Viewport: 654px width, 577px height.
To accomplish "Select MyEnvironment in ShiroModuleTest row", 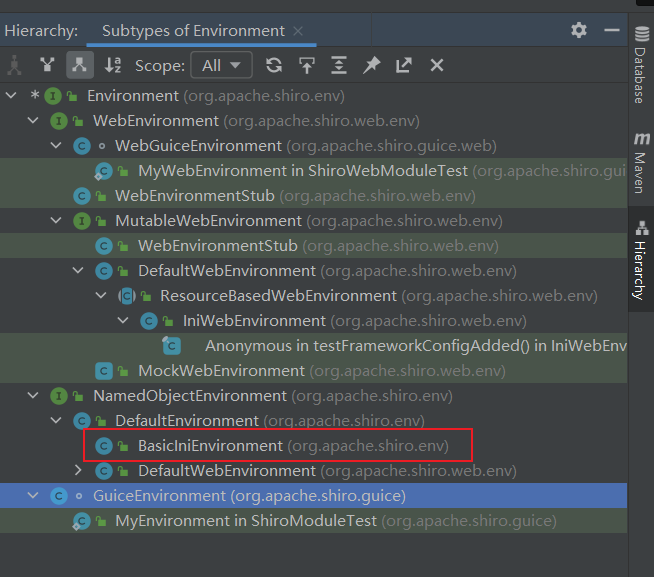I will pos(313,521).
